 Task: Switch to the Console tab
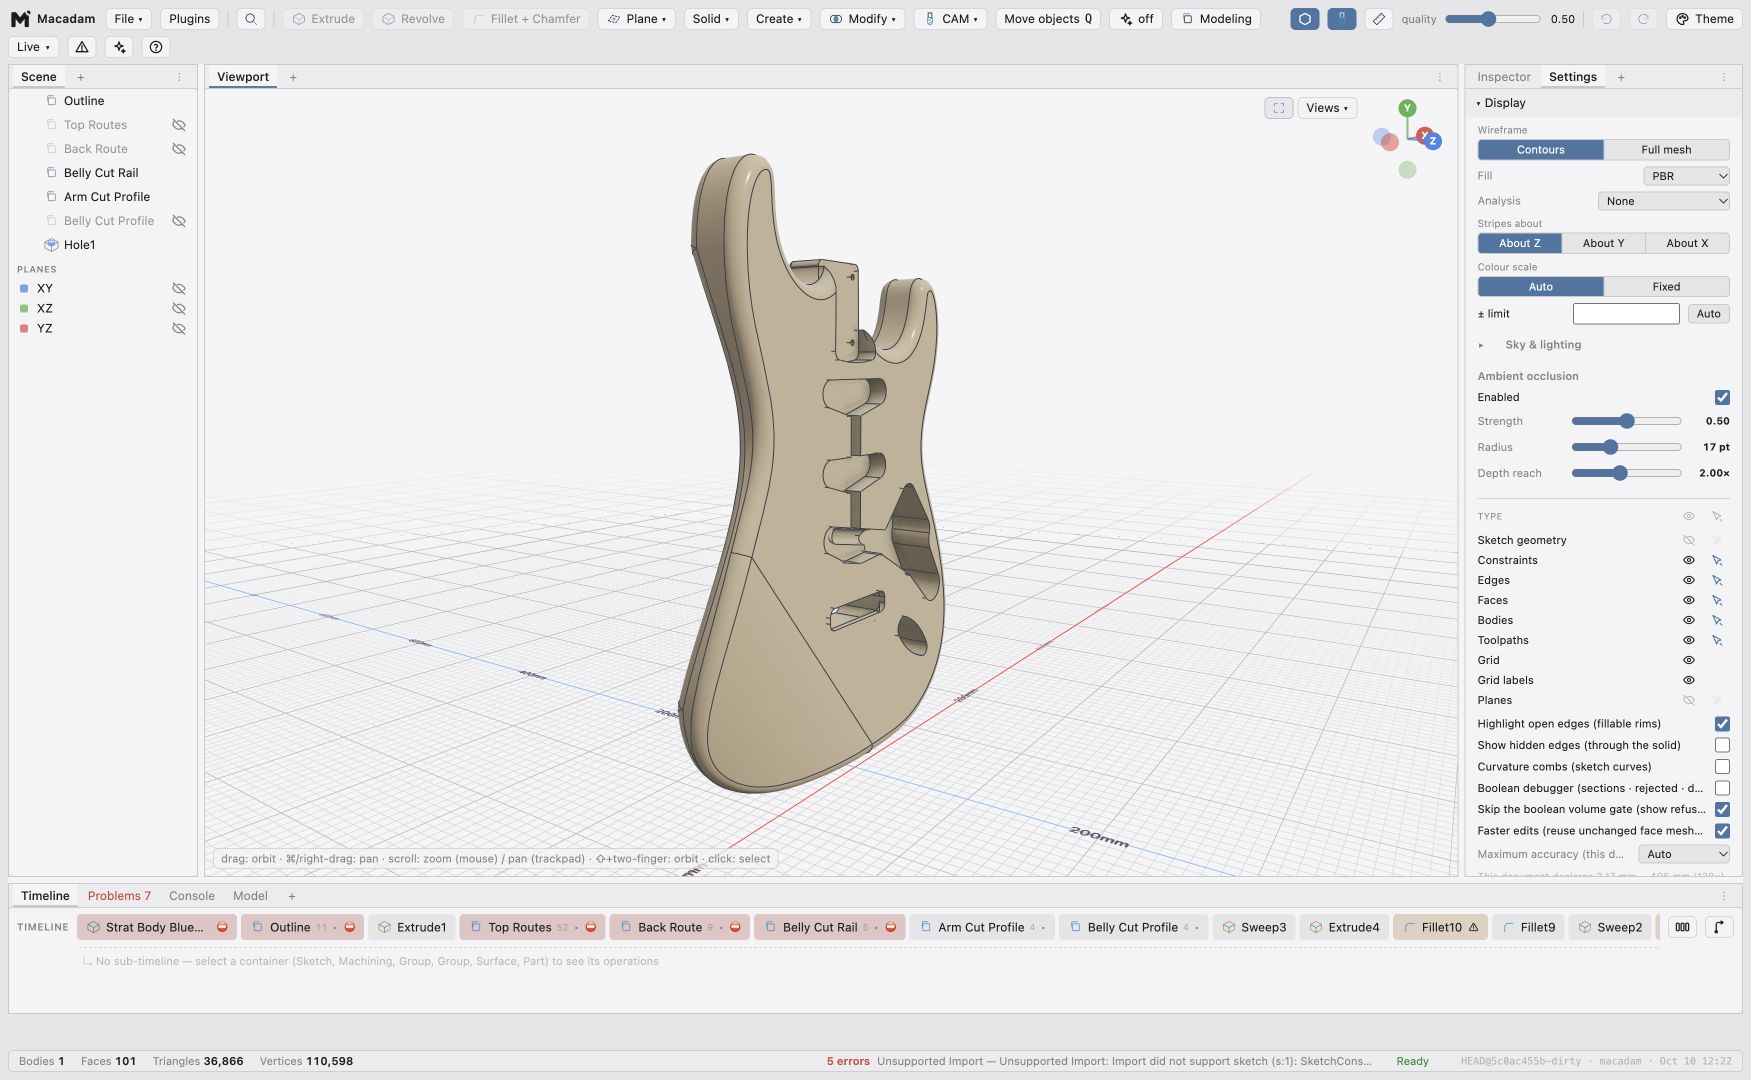click(x=192, y=896)
